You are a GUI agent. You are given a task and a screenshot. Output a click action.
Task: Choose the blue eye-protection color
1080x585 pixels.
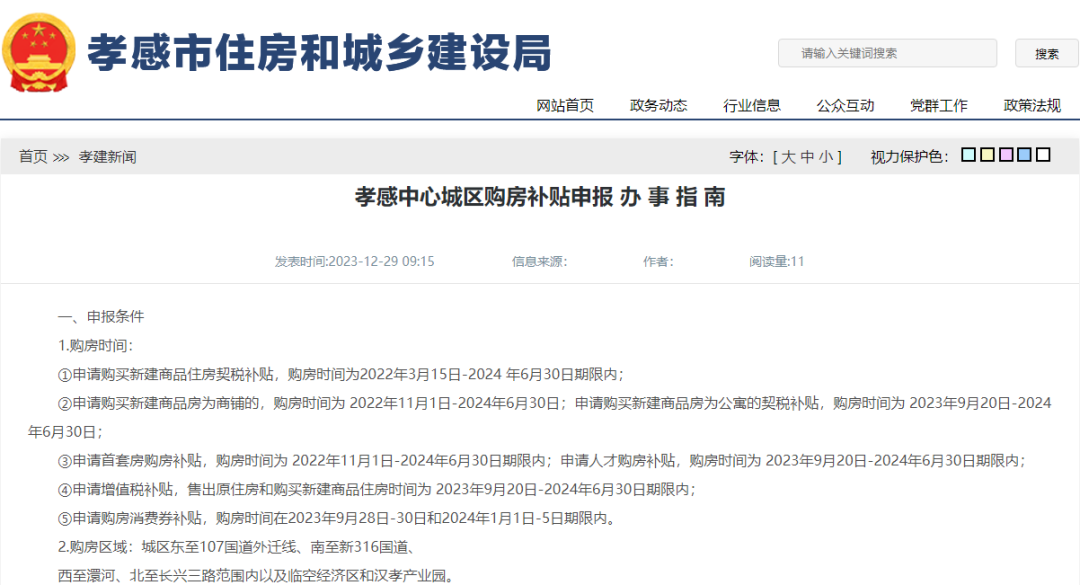click(1024, 155)
